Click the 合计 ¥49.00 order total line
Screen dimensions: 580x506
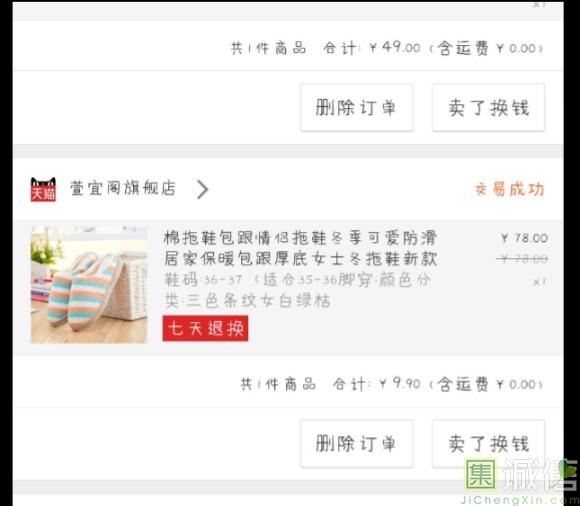(x=387, y=48)
